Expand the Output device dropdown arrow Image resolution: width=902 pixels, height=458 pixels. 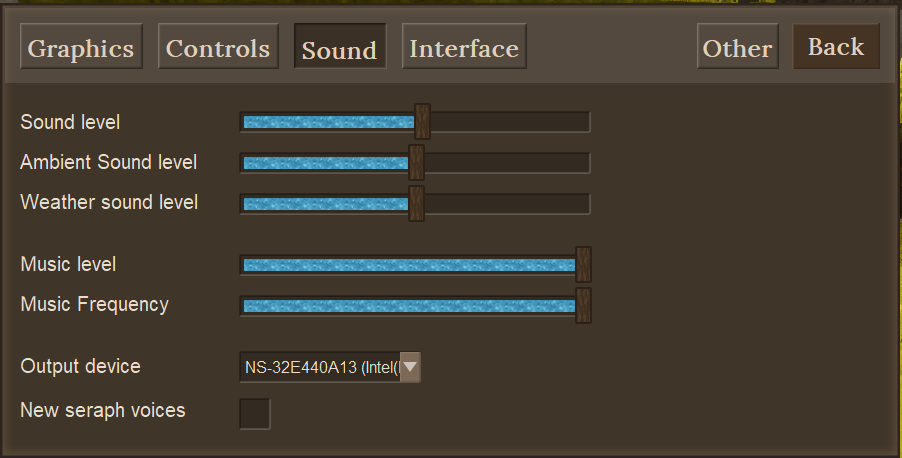(410, 367)
